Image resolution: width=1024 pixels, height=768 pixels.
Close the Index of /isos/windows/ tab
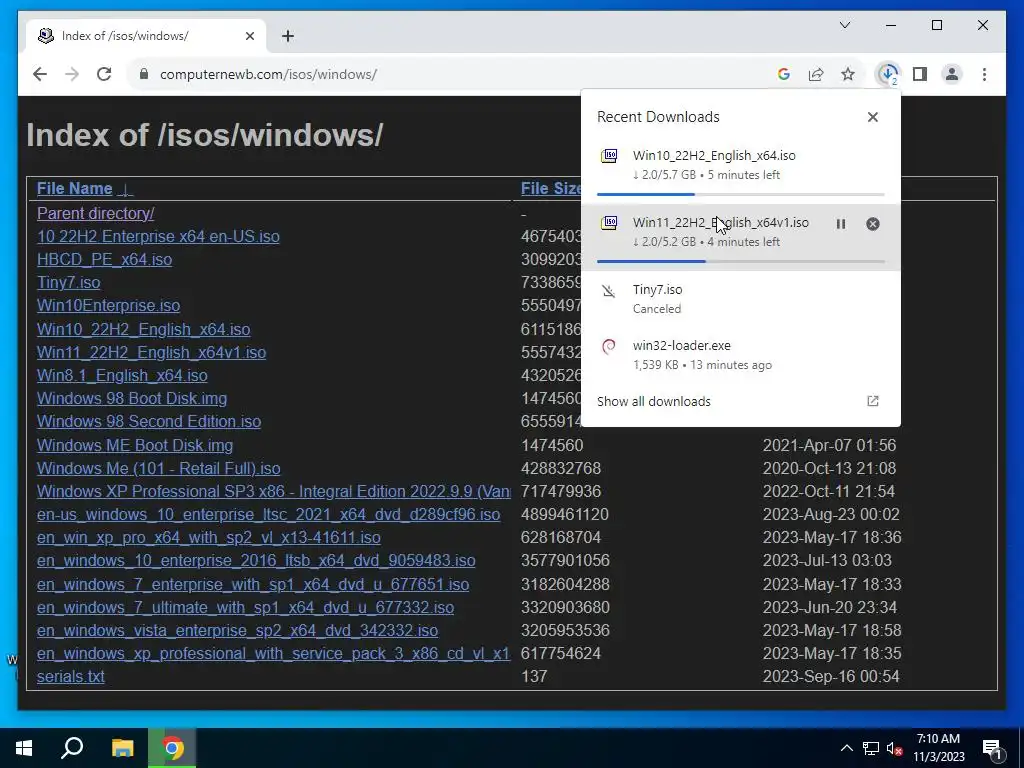[x=249, y=36]
